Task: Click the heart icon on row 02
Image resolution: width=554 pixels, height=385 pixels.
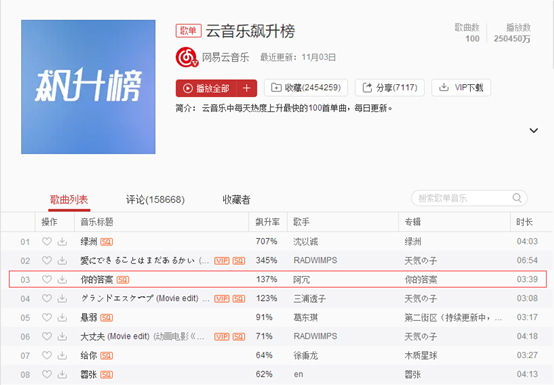Action: tap(47, 261)
